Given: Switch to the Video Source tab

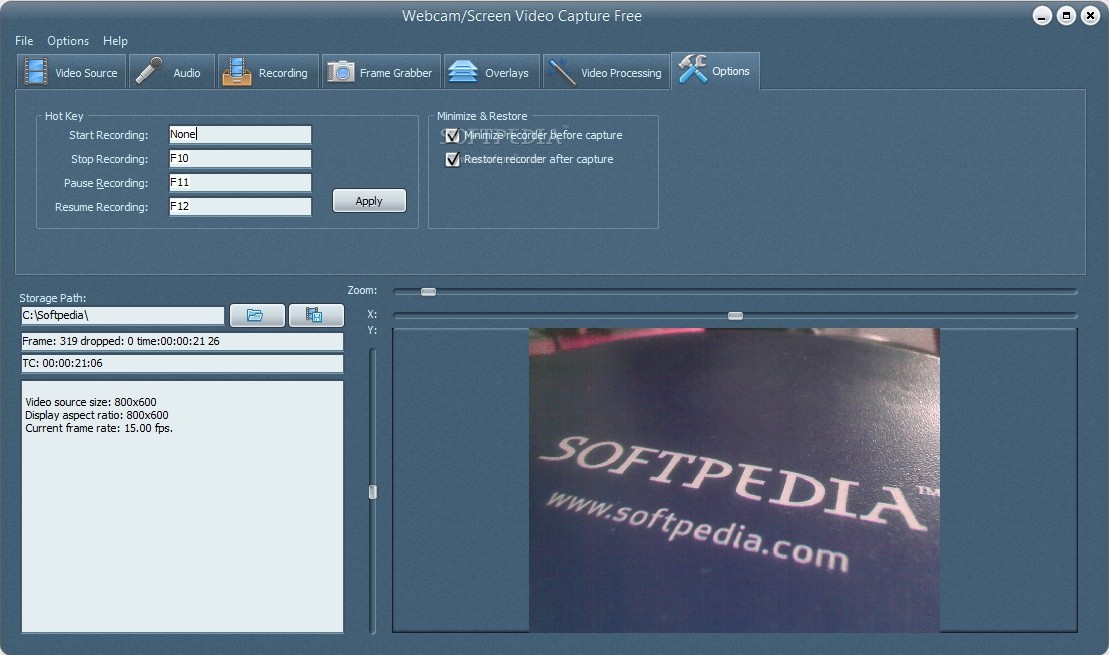Looking at the screenshot, I should coord(71,72).
